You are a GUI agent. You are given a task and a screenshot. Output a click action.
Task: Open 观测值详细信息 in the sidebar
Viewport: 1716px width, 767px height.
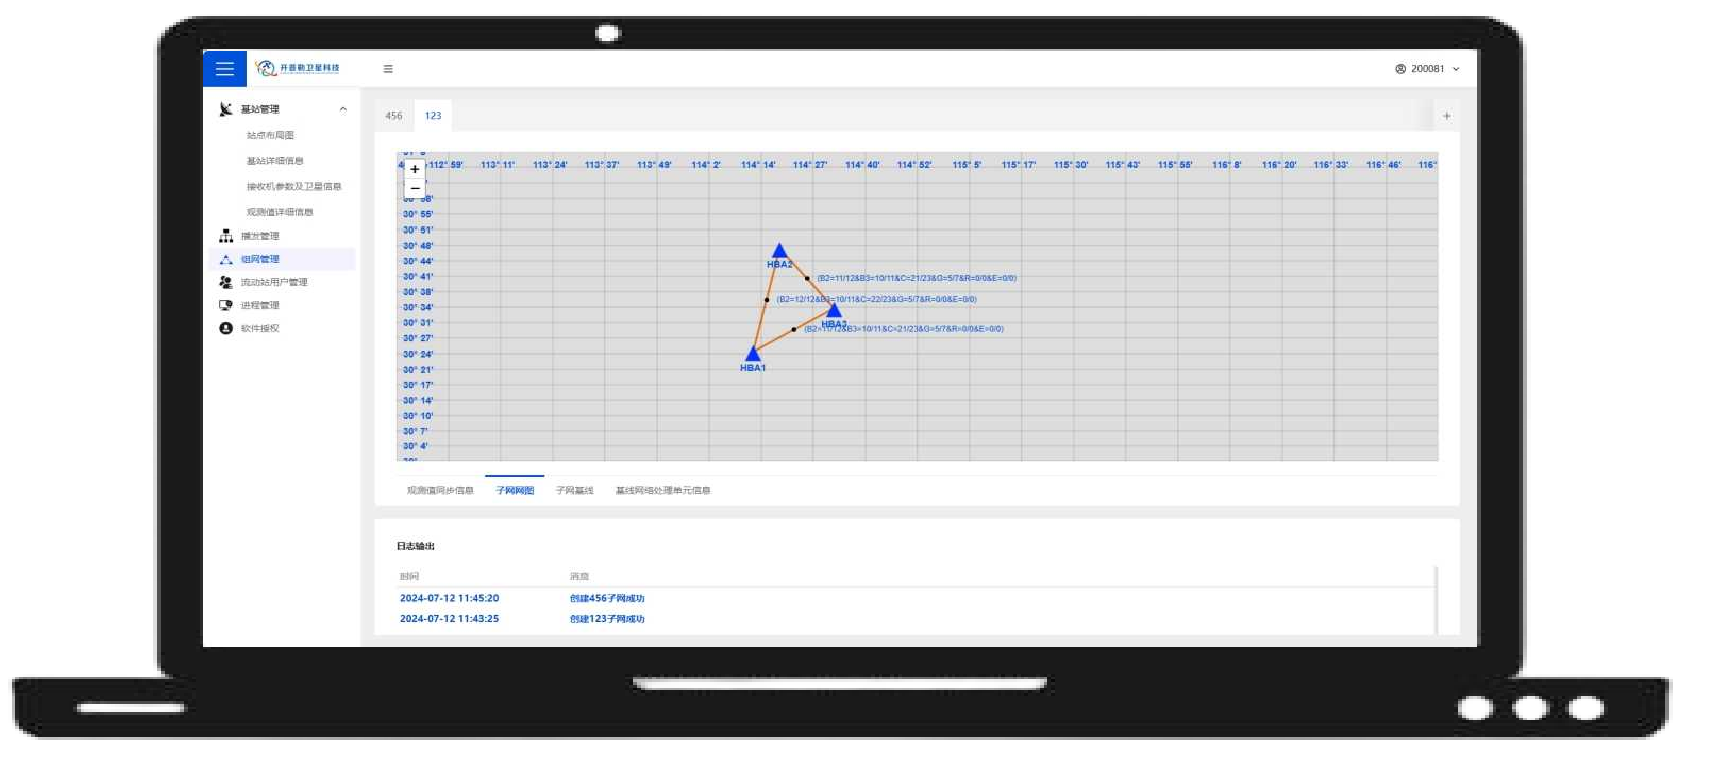pyautogui.click(x=280, y=212)
